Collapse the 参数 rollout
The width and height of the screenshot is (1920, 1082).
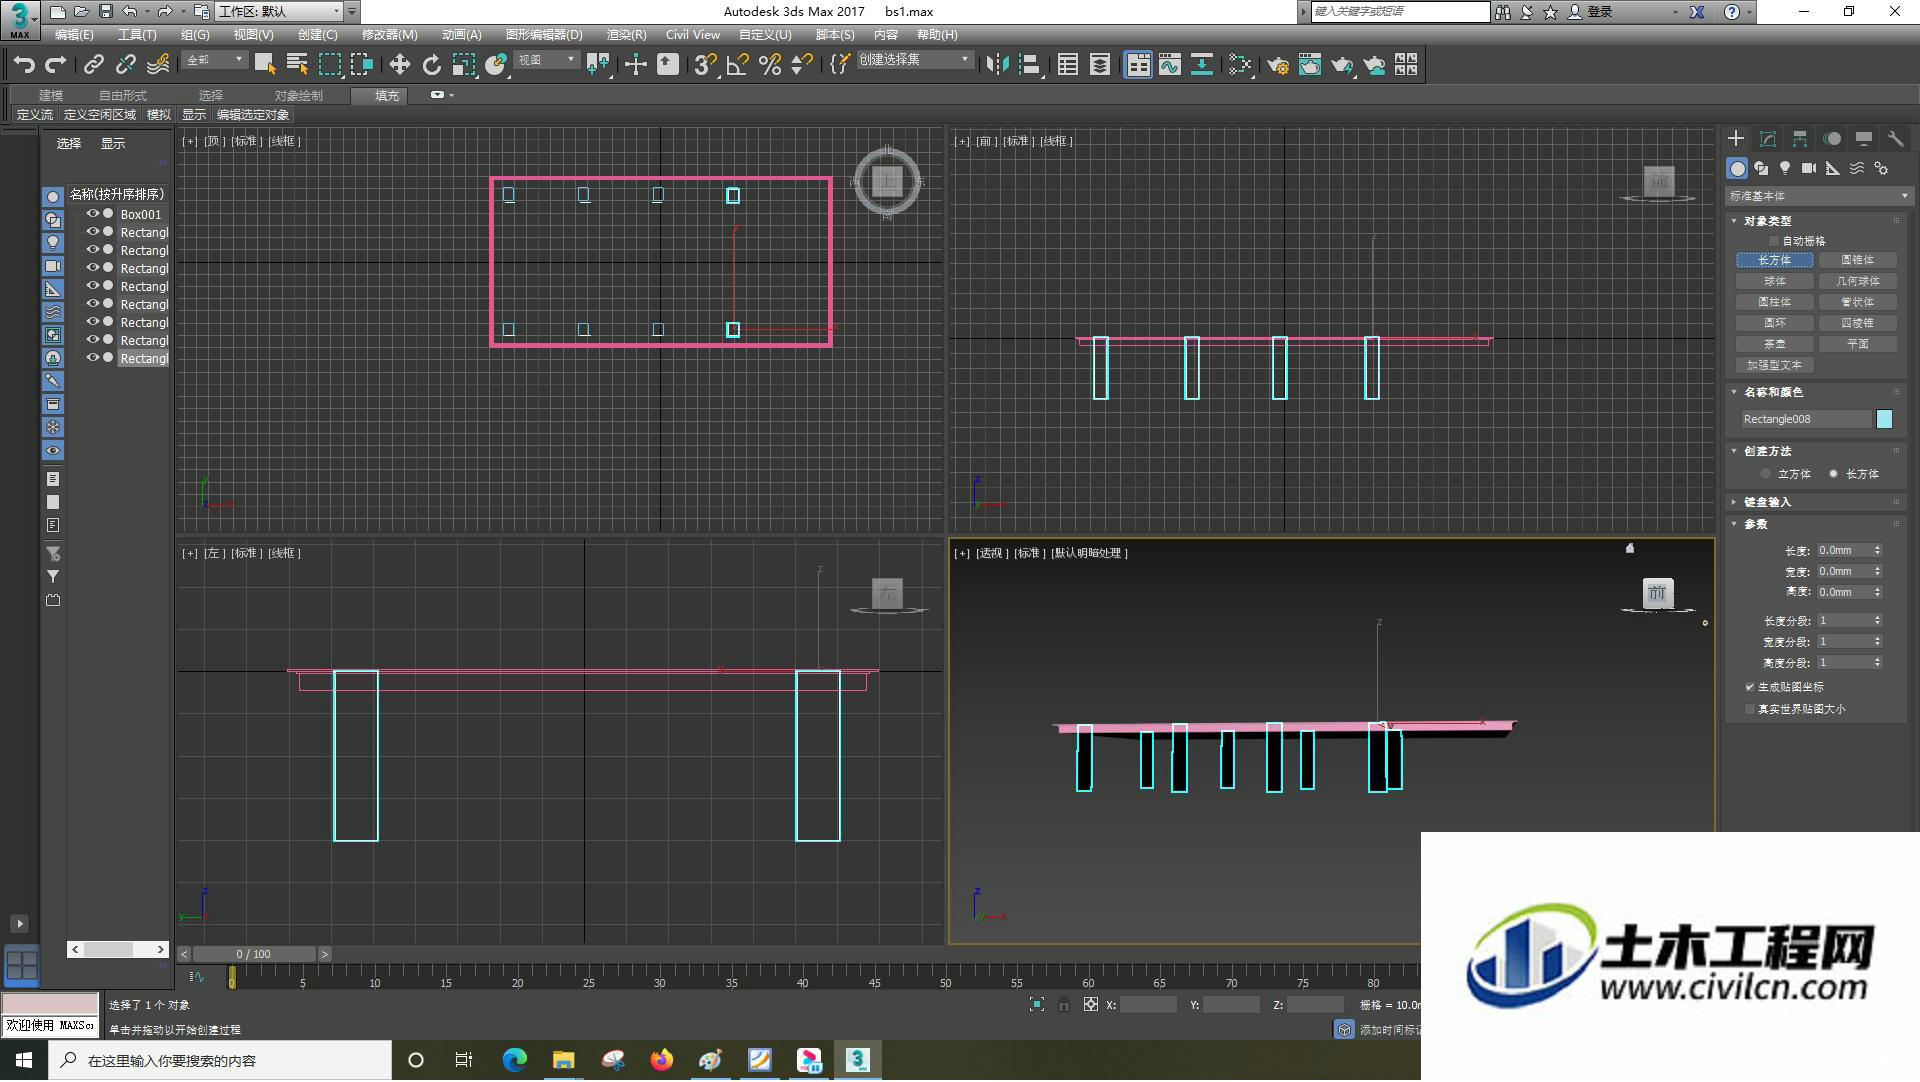[x=1755, y=524]
